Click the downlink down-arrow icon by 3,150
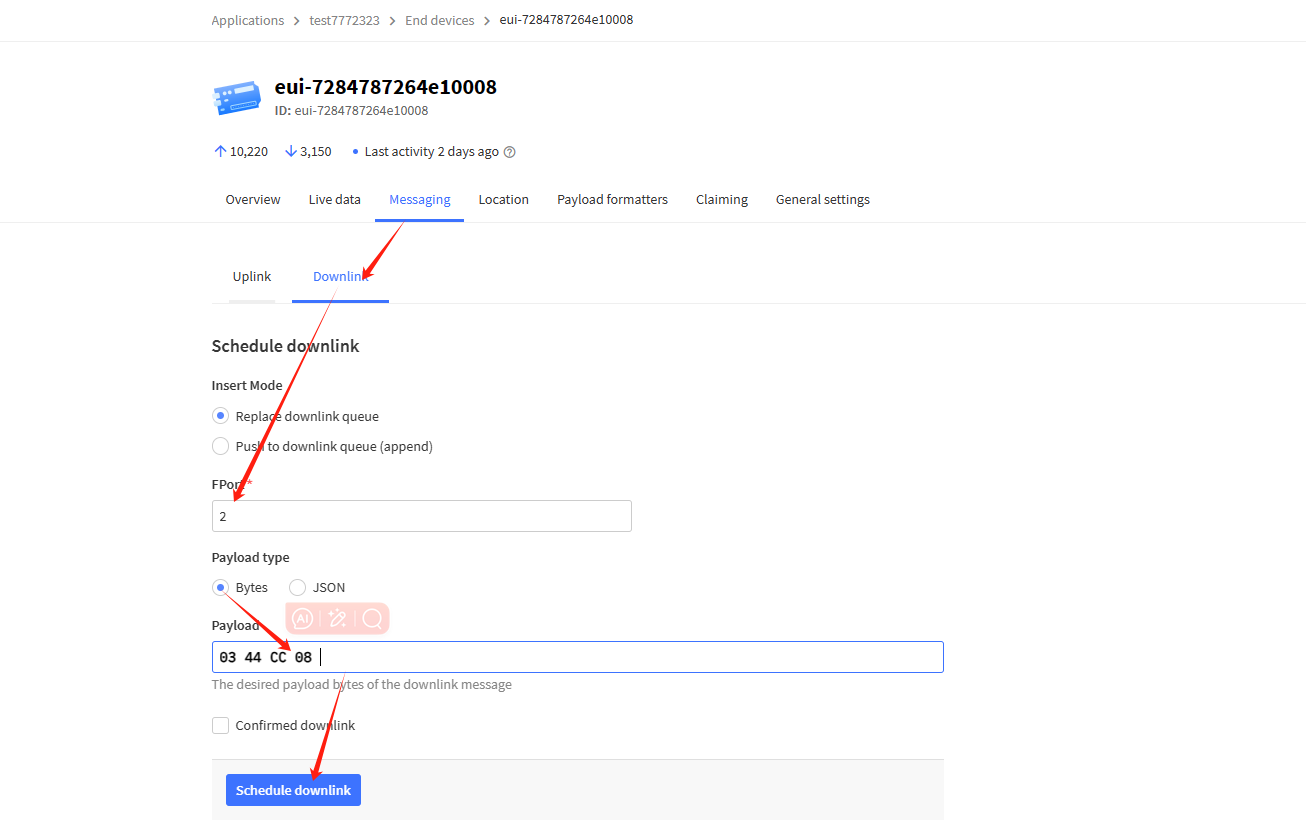Viewport: 1306px width, 829px height. [291, 152]
